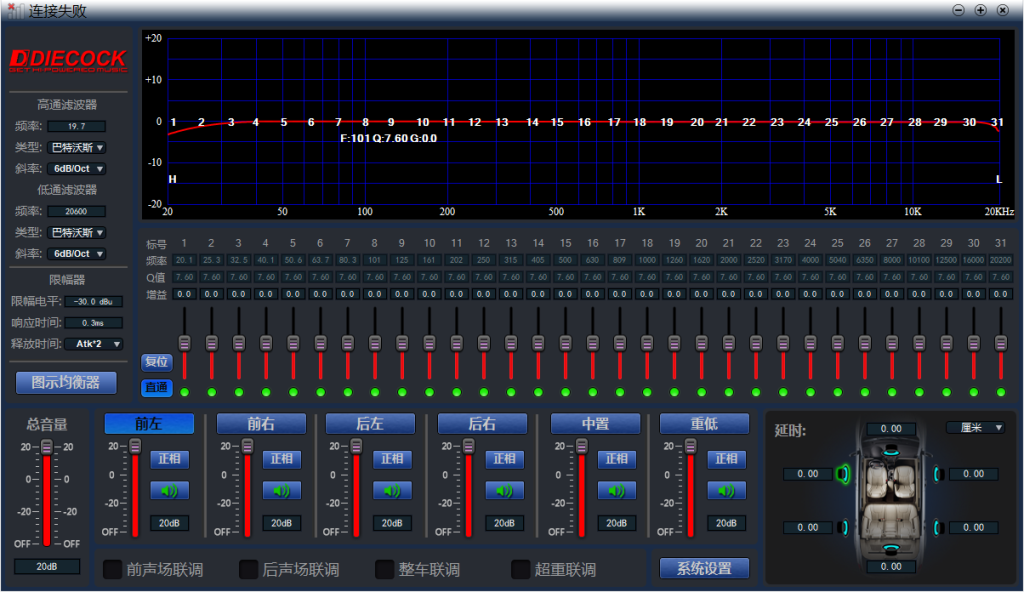Mute the 前左 channel speaker icon
The width and height of the screenshot is (1024, 592).
169,490
